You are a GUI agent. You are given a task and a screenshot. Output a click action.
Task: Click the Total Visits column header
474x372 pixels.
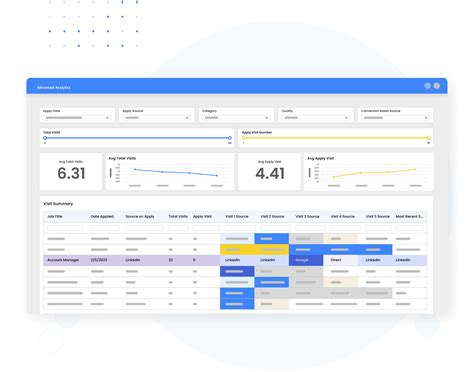click(x=178, y=216)
